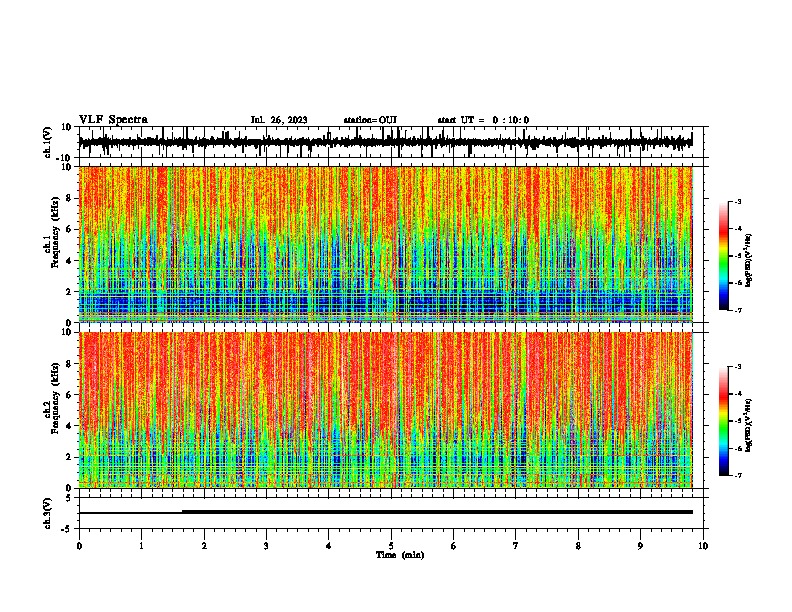Click time-axis tick label "10"

tap(703, 546)
